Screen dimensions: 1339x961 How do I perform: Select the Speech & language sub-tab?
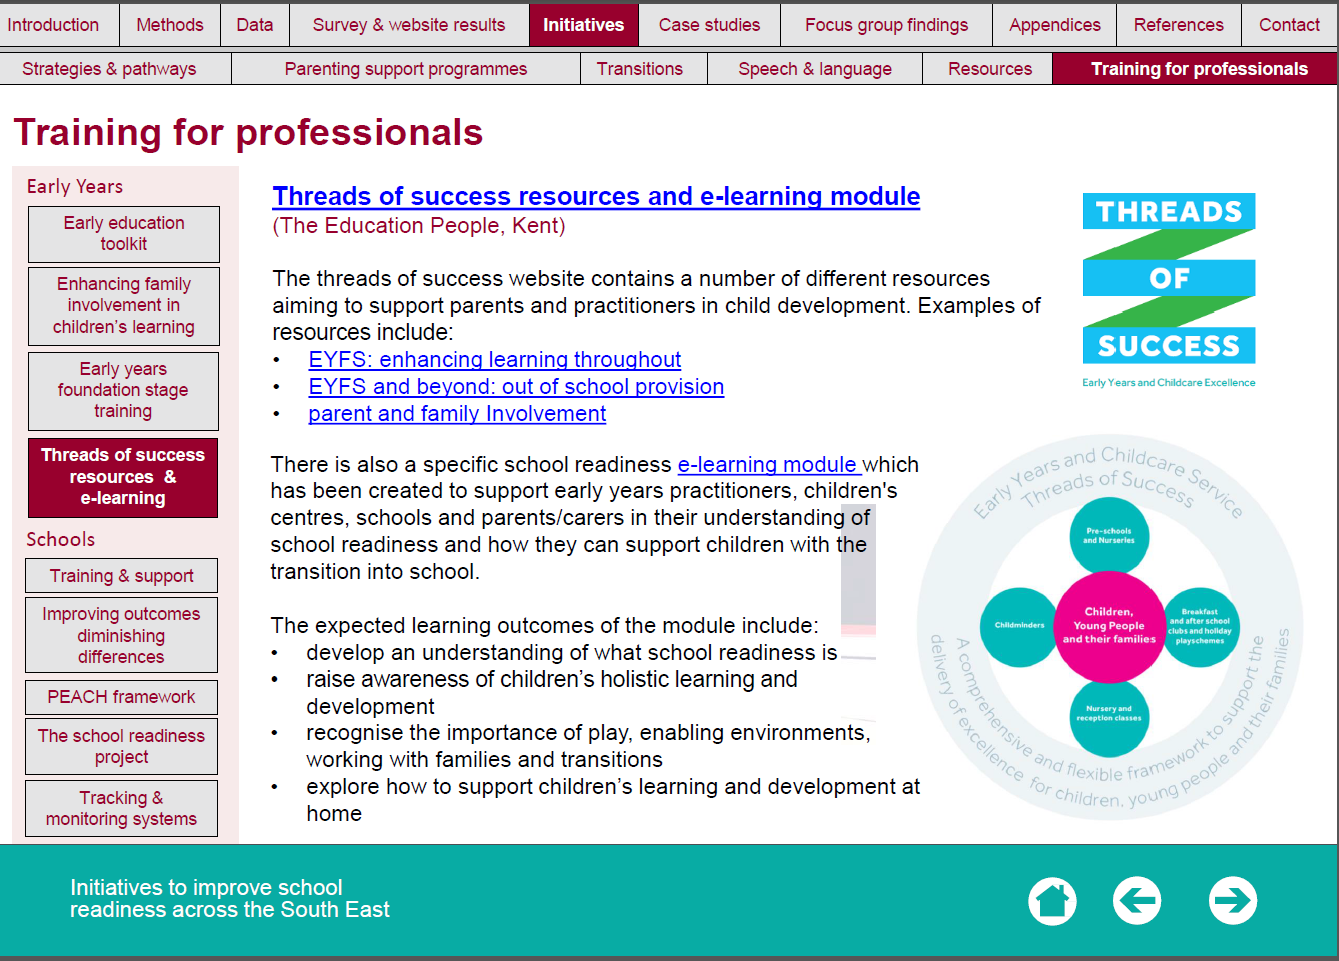pyautogui.click(x=814, y=69)
